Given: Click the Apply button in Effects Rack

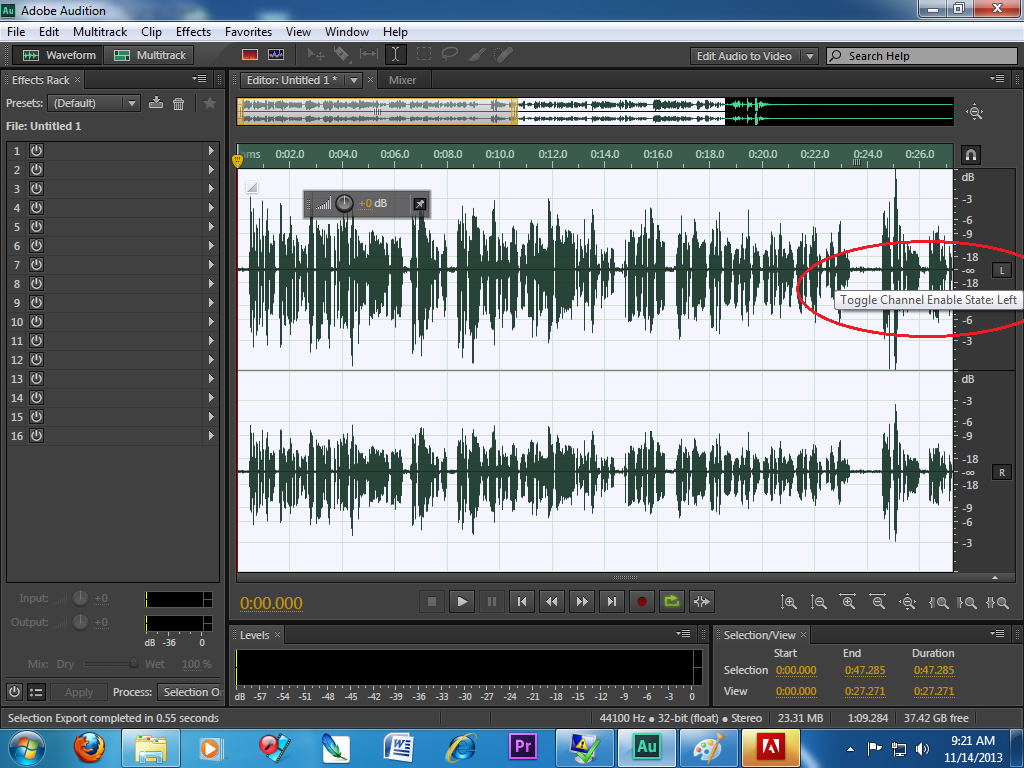Looking at the screenshot, I should pyautogui.click(x=79, y=691).
